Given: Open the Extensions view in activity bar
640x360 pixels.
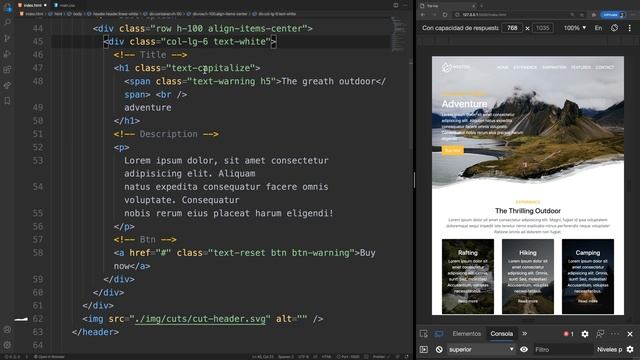Looking at the screenshot, I should (x=7, y=69).
